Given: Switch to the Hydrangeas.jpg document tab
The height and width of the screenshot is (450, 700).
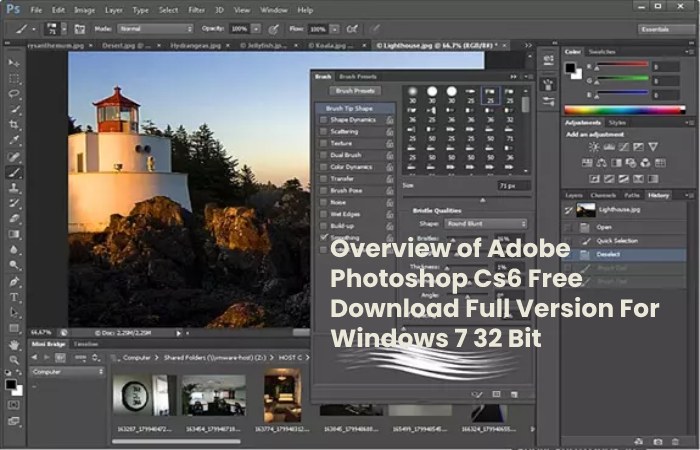Looking at the screenshot, I should click(196, 46).
